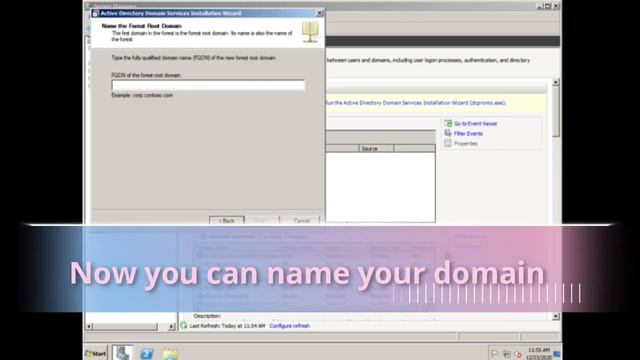Click the Properties label in the events panel
Image resolution: width=640 pixels, height=360 pixels.
click(x=466, y=143)
